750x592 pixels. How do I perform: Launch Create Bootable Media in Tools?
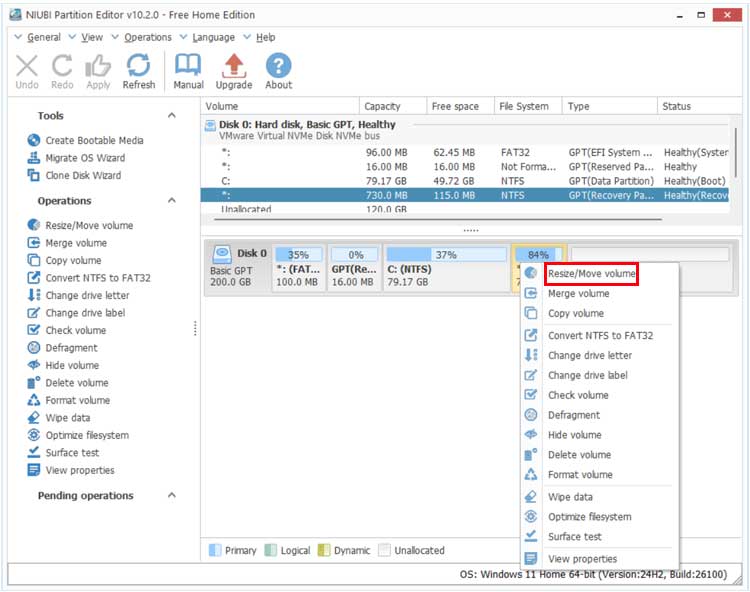point(94,141)
